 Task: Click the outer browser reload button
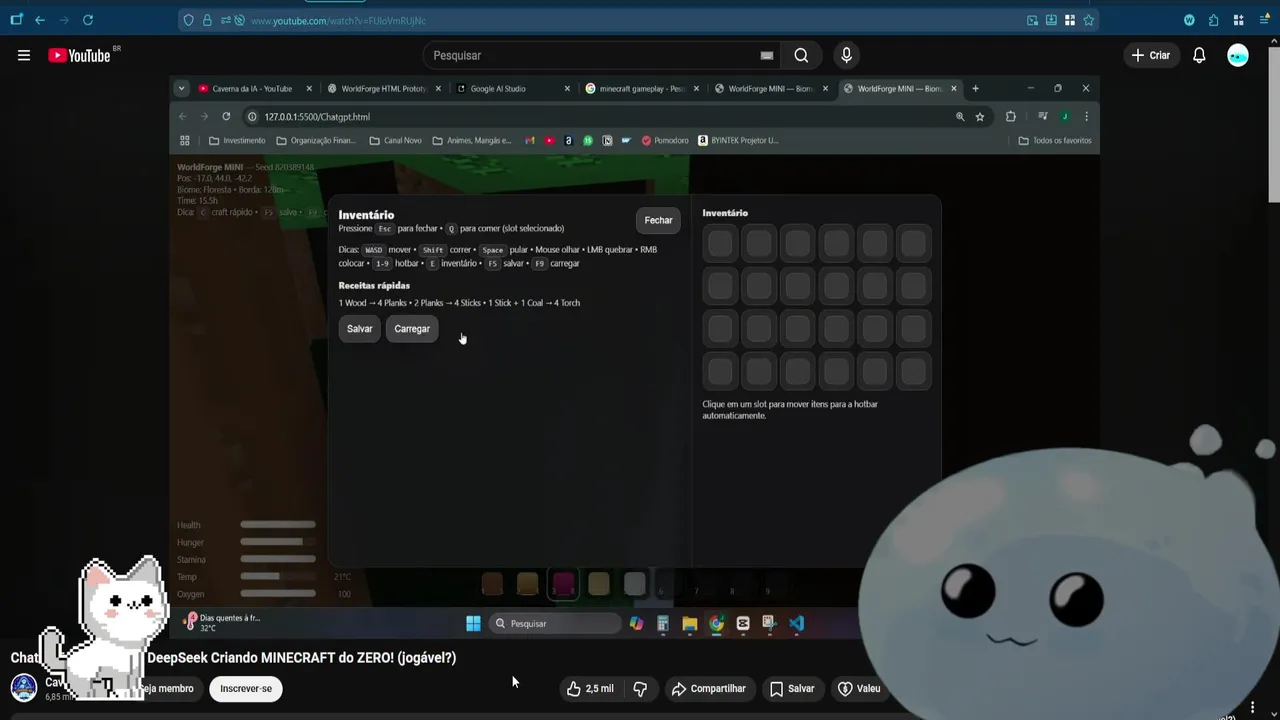coord(88,20)
